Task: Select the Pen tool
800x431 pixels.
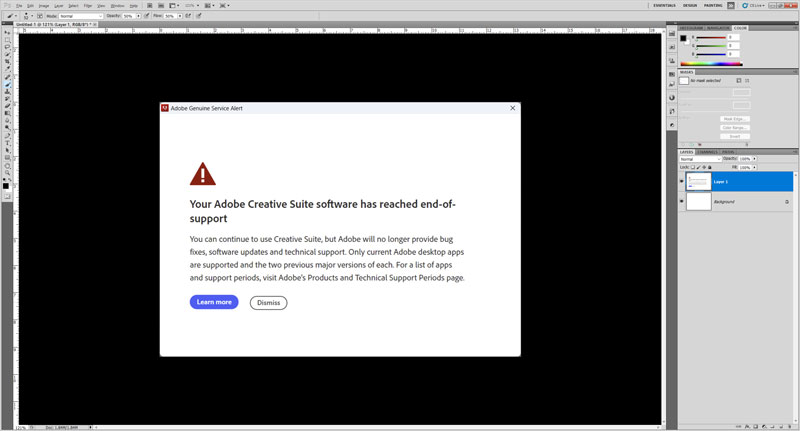Action: coord(7,136)
